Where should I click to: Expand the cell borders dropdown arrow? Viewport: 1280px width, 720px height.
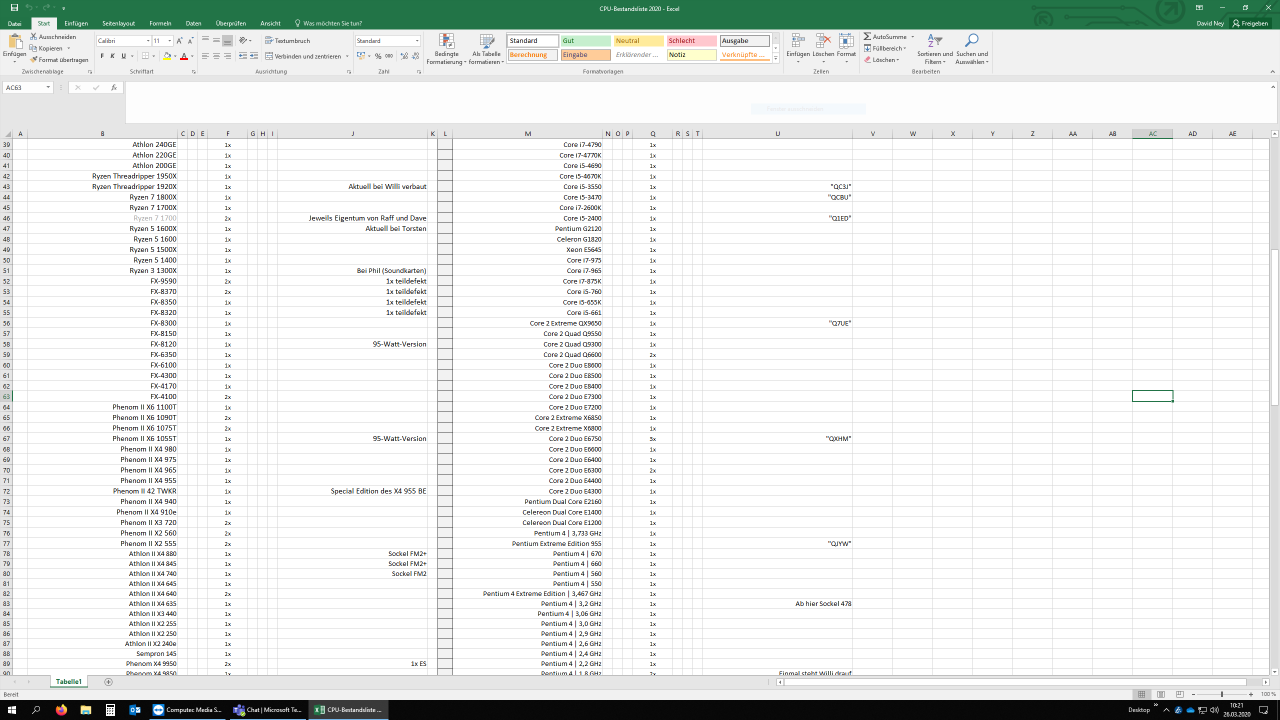point(152,56)
